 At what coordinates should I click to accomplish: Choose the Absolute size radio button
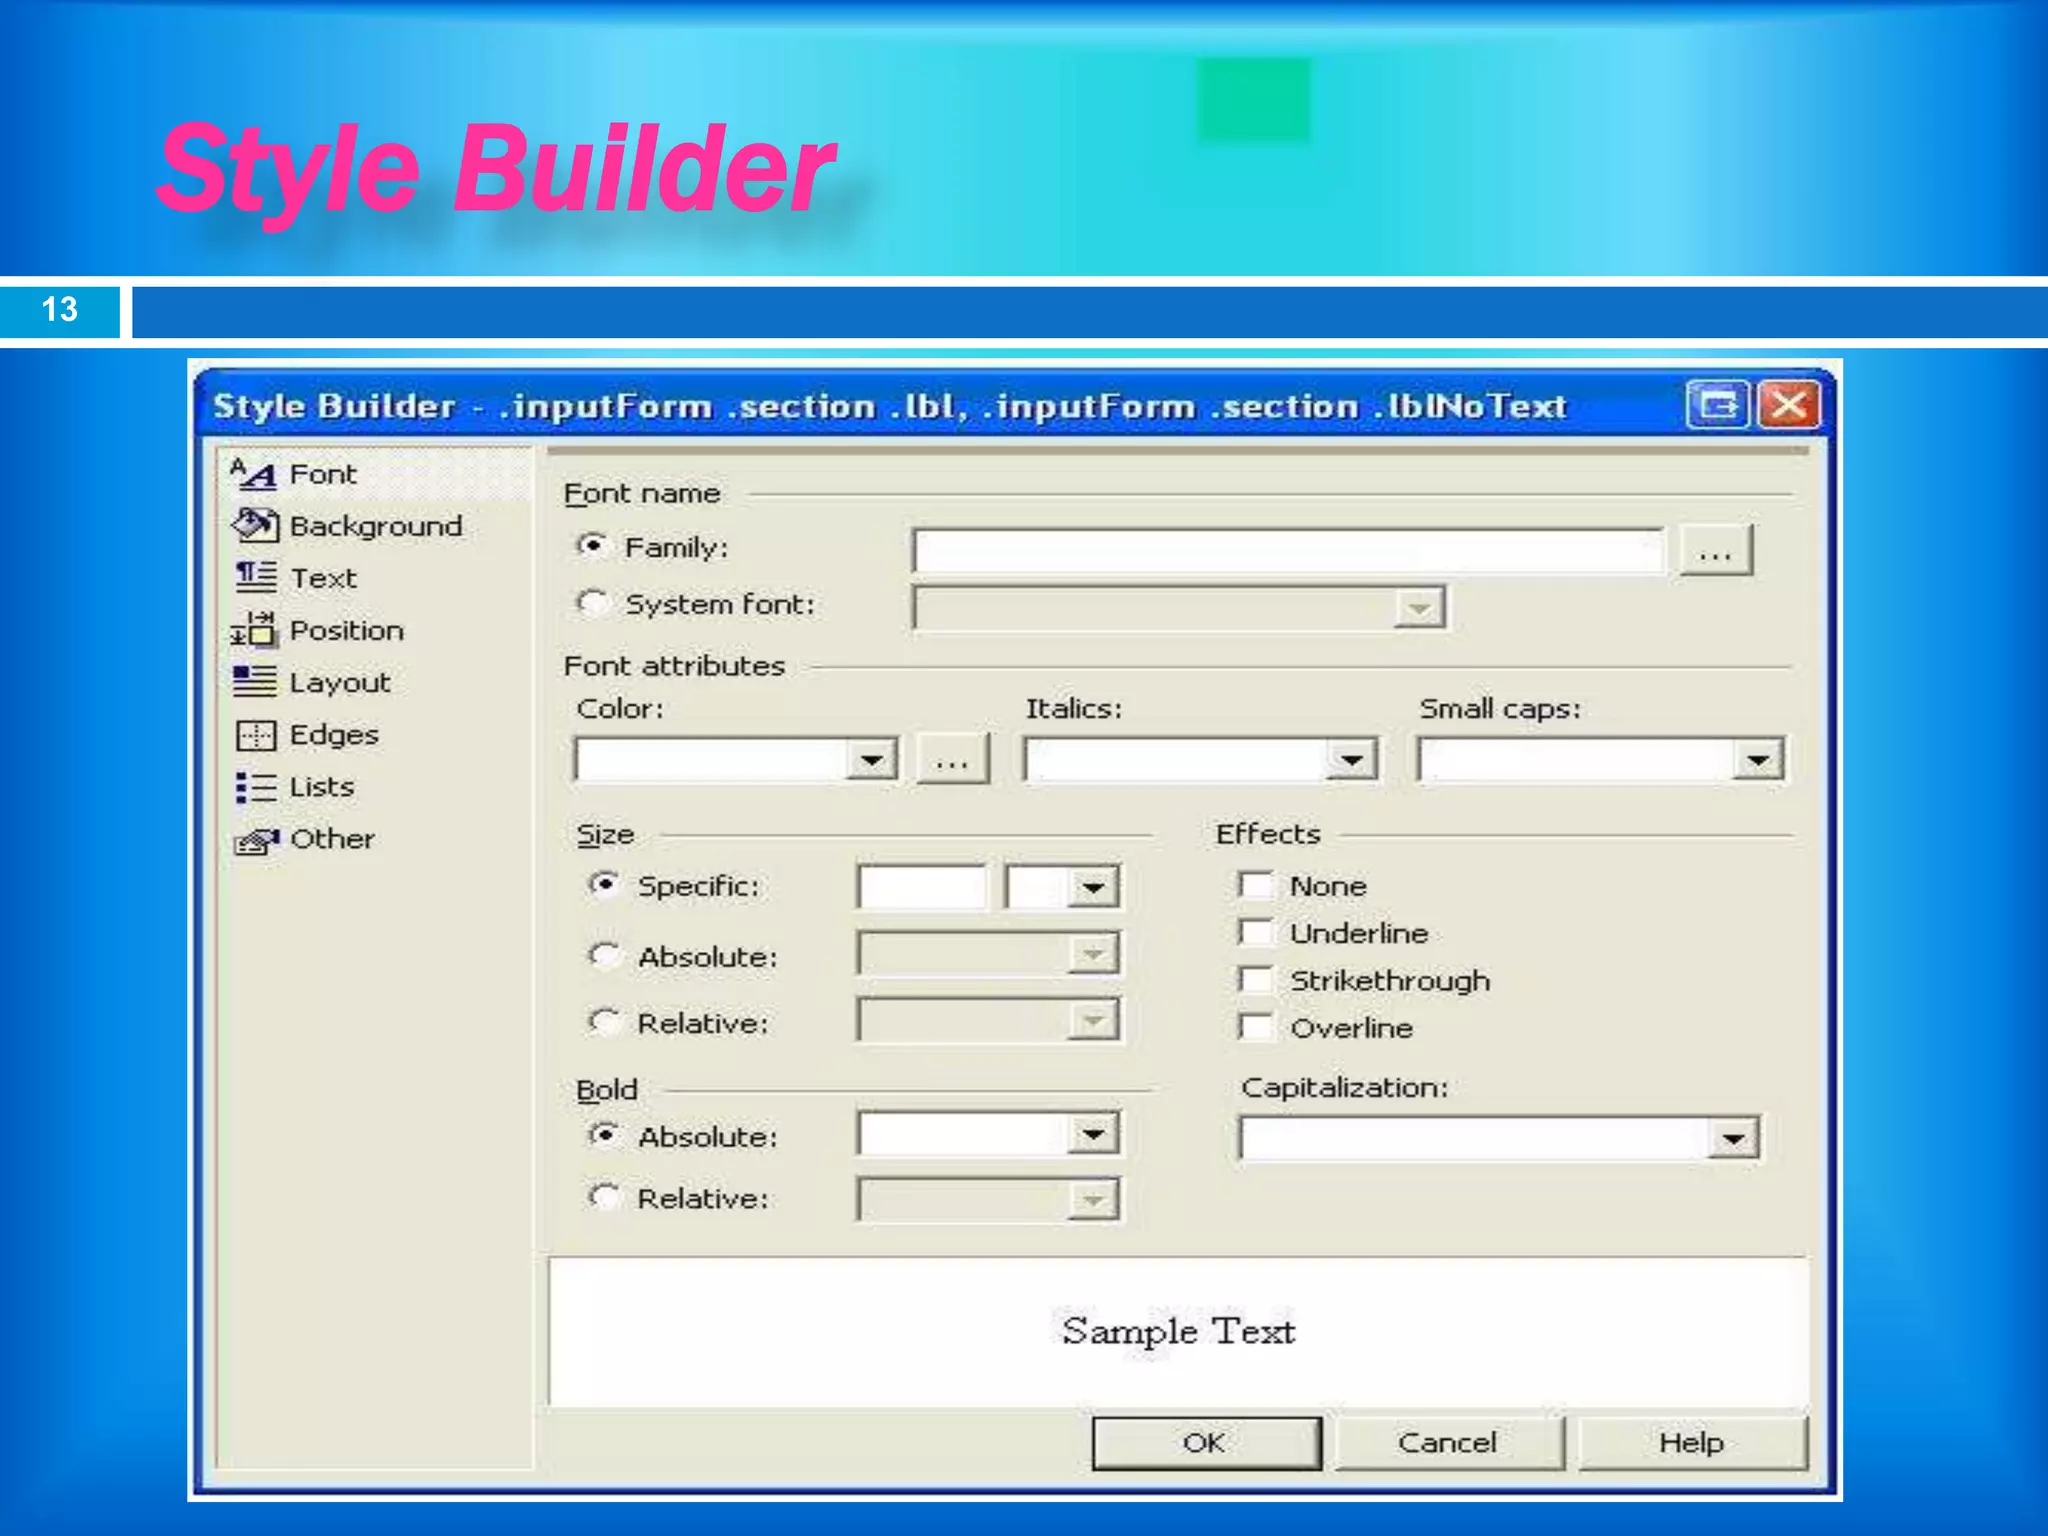click(604, 955)
